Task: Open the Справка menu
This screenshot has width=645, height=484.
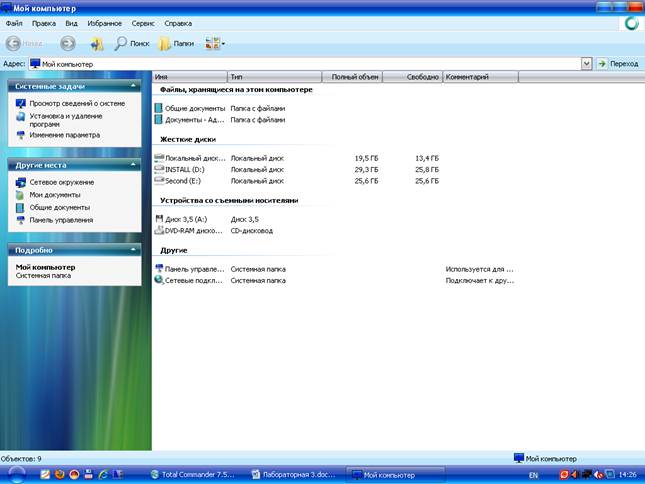Action: (x=178, y=23)
